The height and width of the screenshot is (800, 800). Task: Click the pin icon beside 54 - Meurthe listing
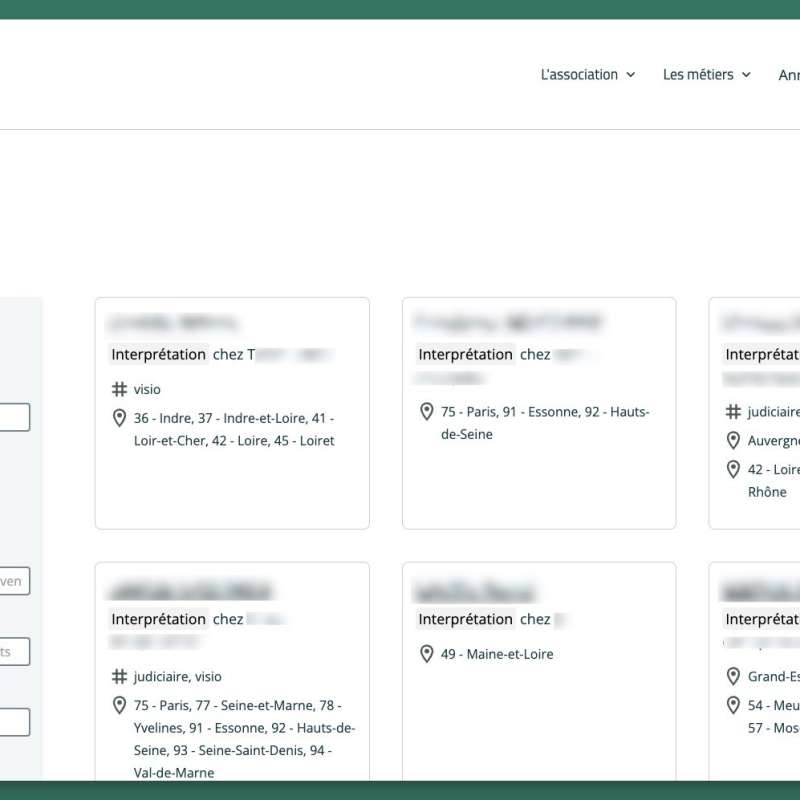click(734, 705)
